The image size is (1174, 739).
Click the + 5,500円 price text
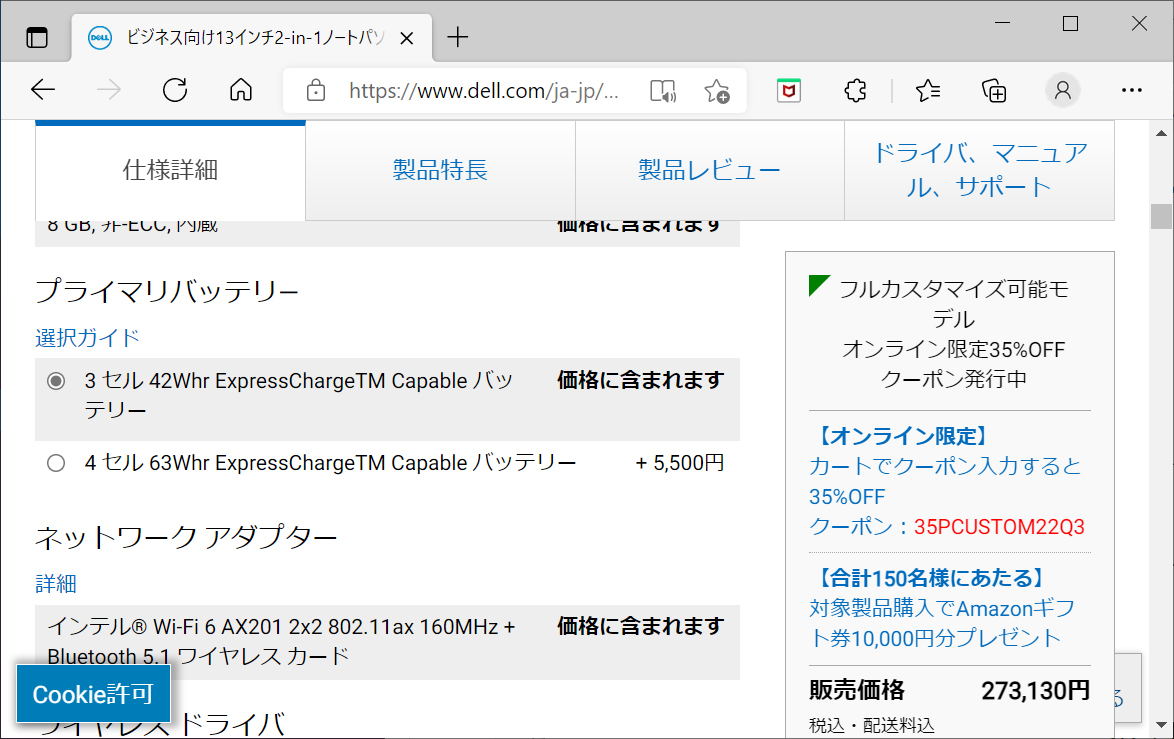[680, 463]
